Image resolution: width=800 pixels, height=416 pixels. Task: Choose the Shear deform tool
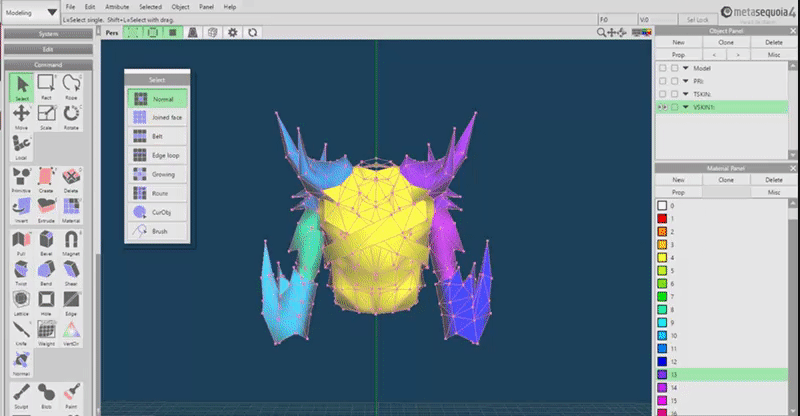pyautogui.click(x=71, y=273)
